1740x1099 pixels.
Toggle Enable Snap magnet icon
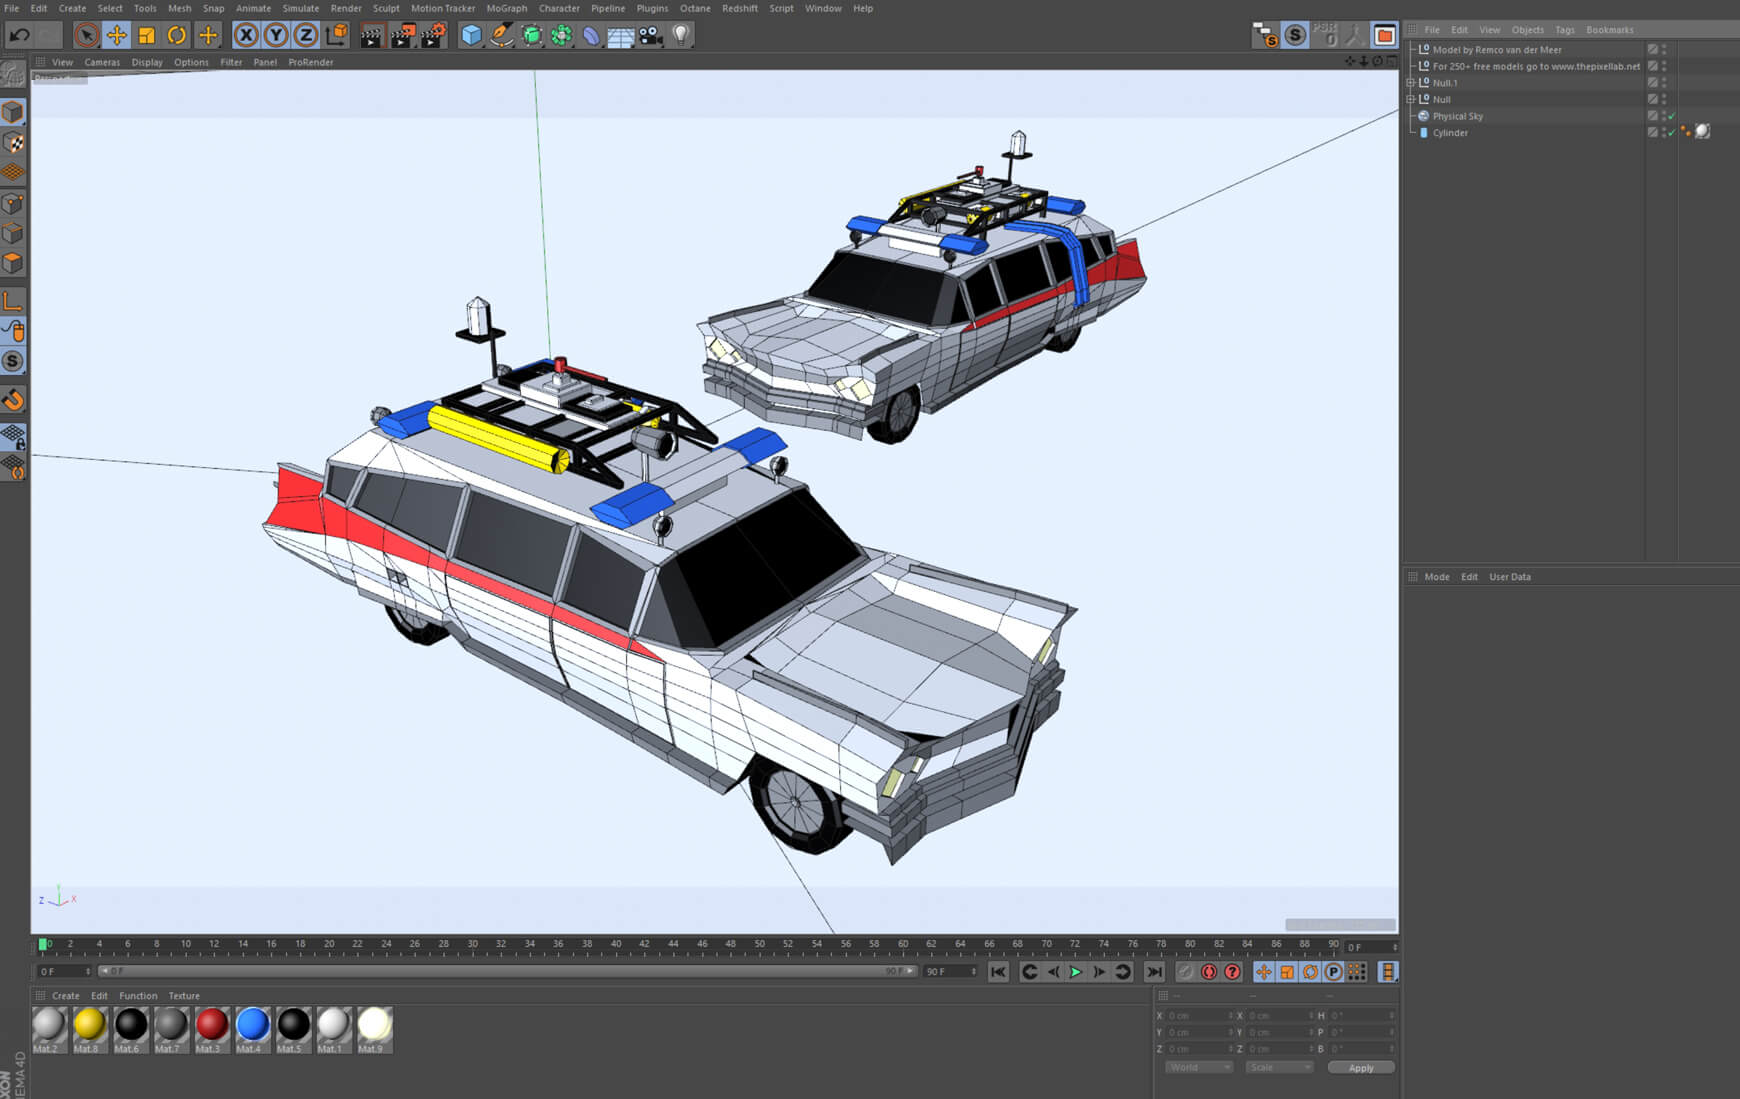[x=13, y=400]
